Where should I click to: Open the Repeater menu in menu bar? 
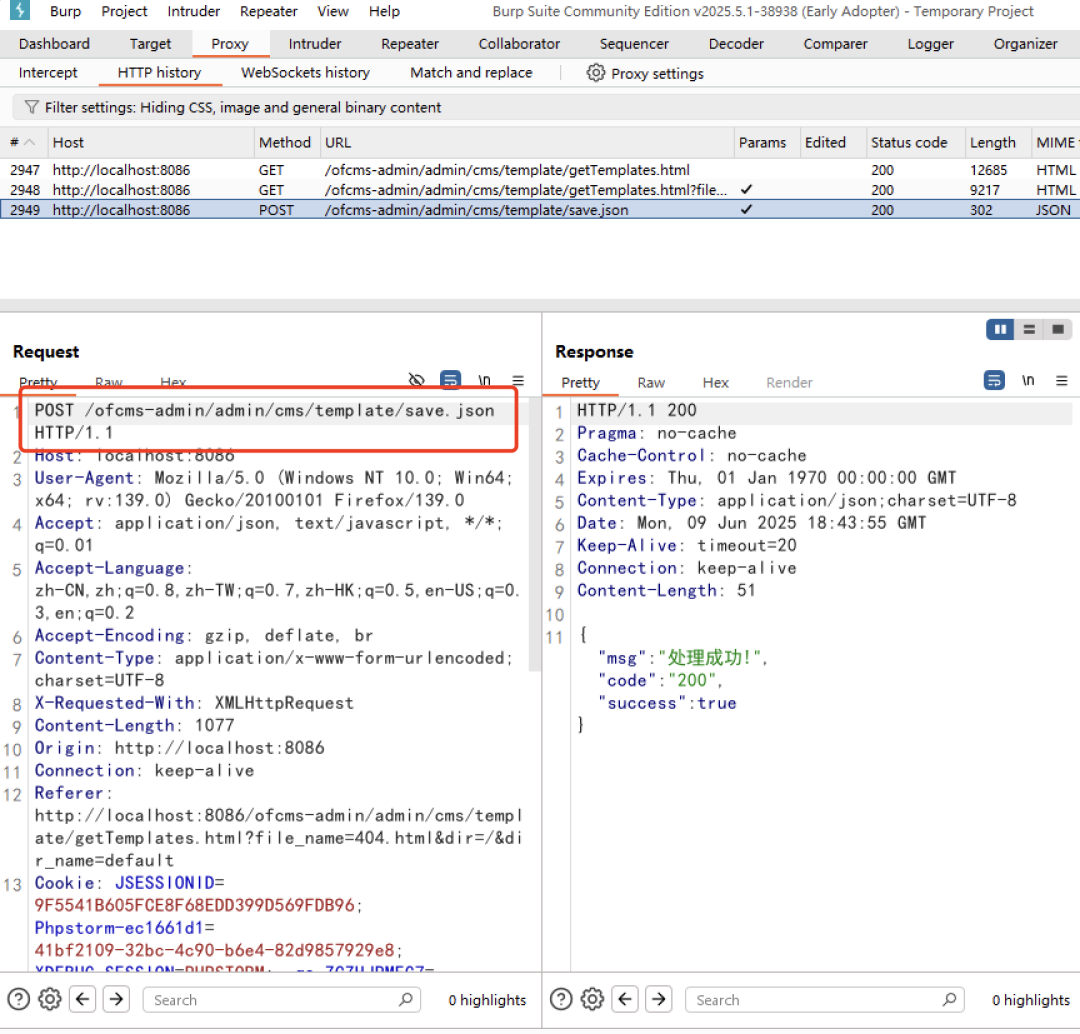[269, 11]
